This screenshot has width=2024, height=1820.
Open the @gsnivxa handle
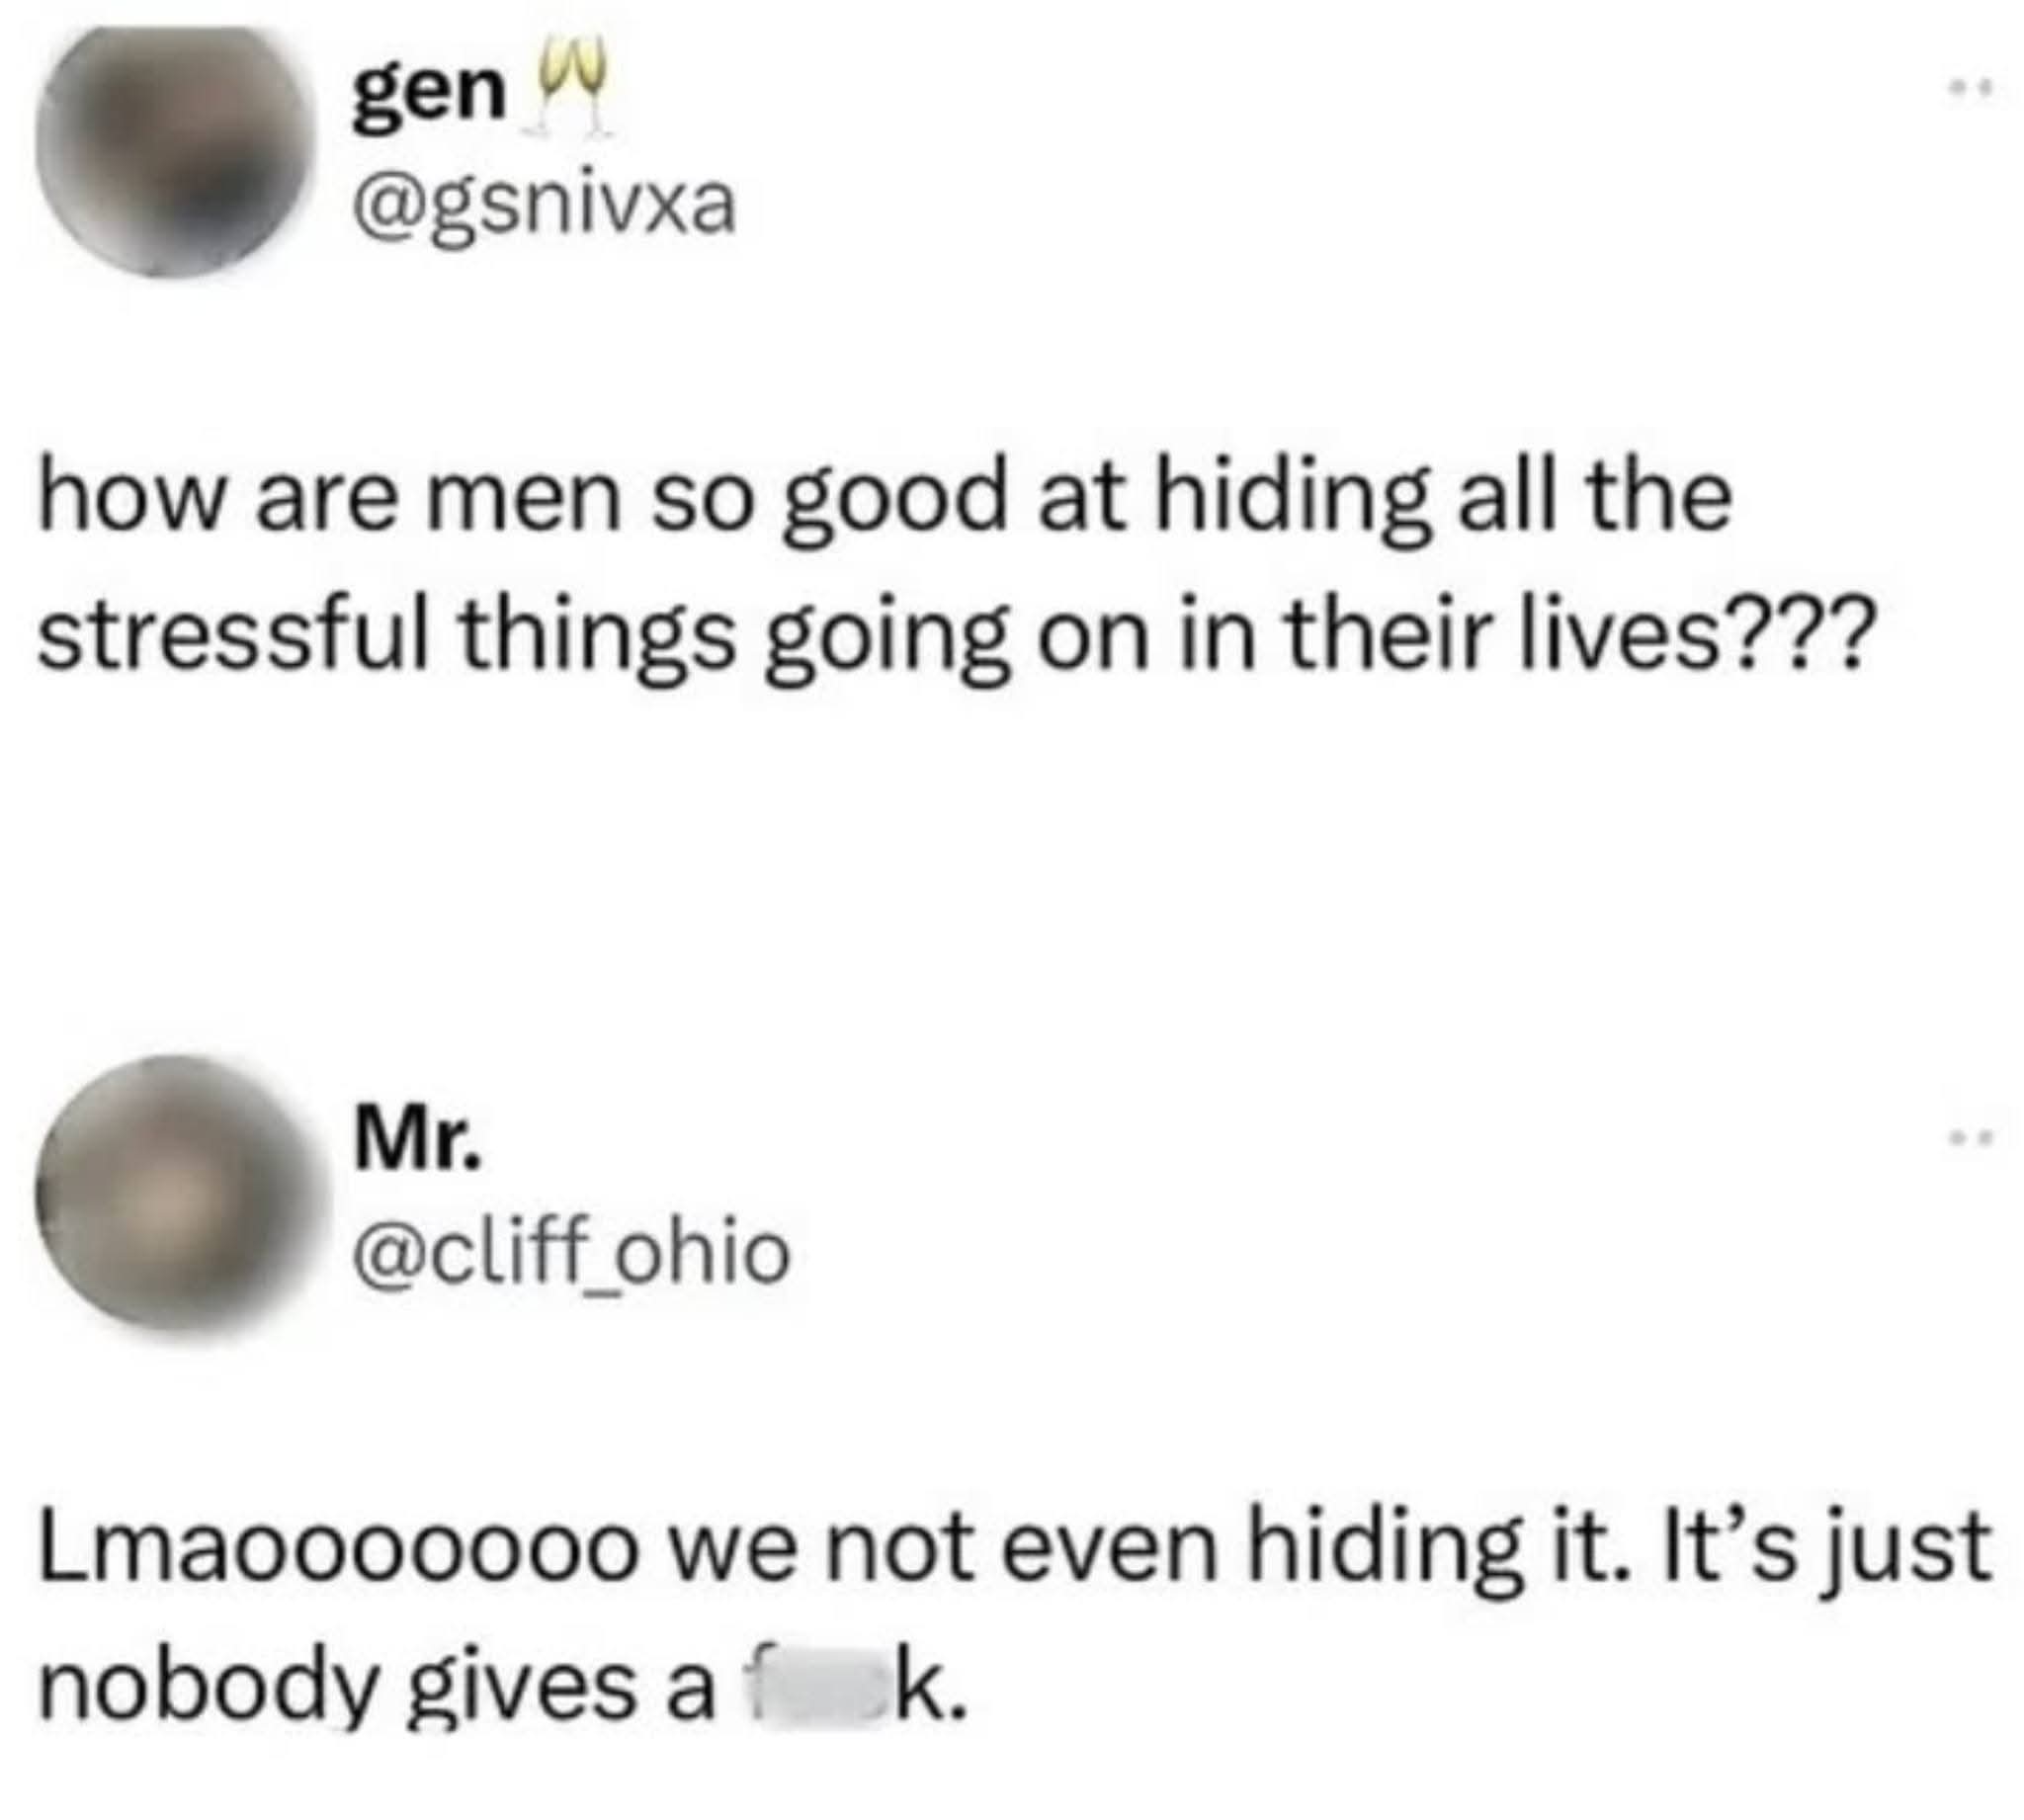point(543,207)
